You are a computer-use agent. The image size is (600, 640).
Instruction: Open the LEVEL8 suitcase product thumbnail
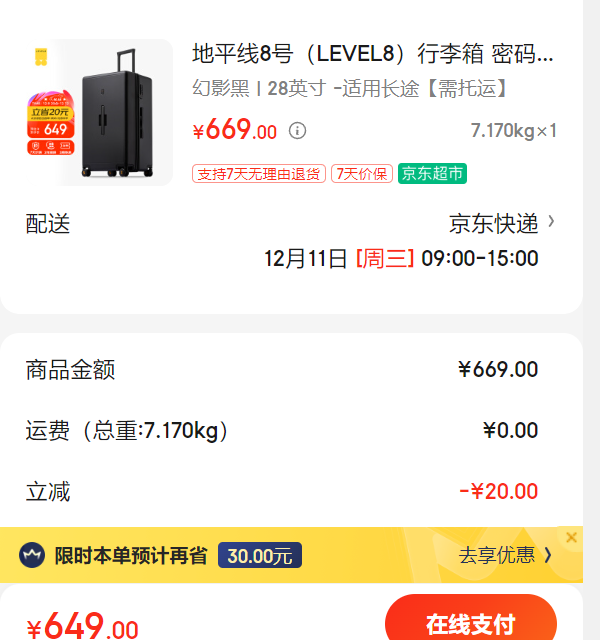click(99, 113)
